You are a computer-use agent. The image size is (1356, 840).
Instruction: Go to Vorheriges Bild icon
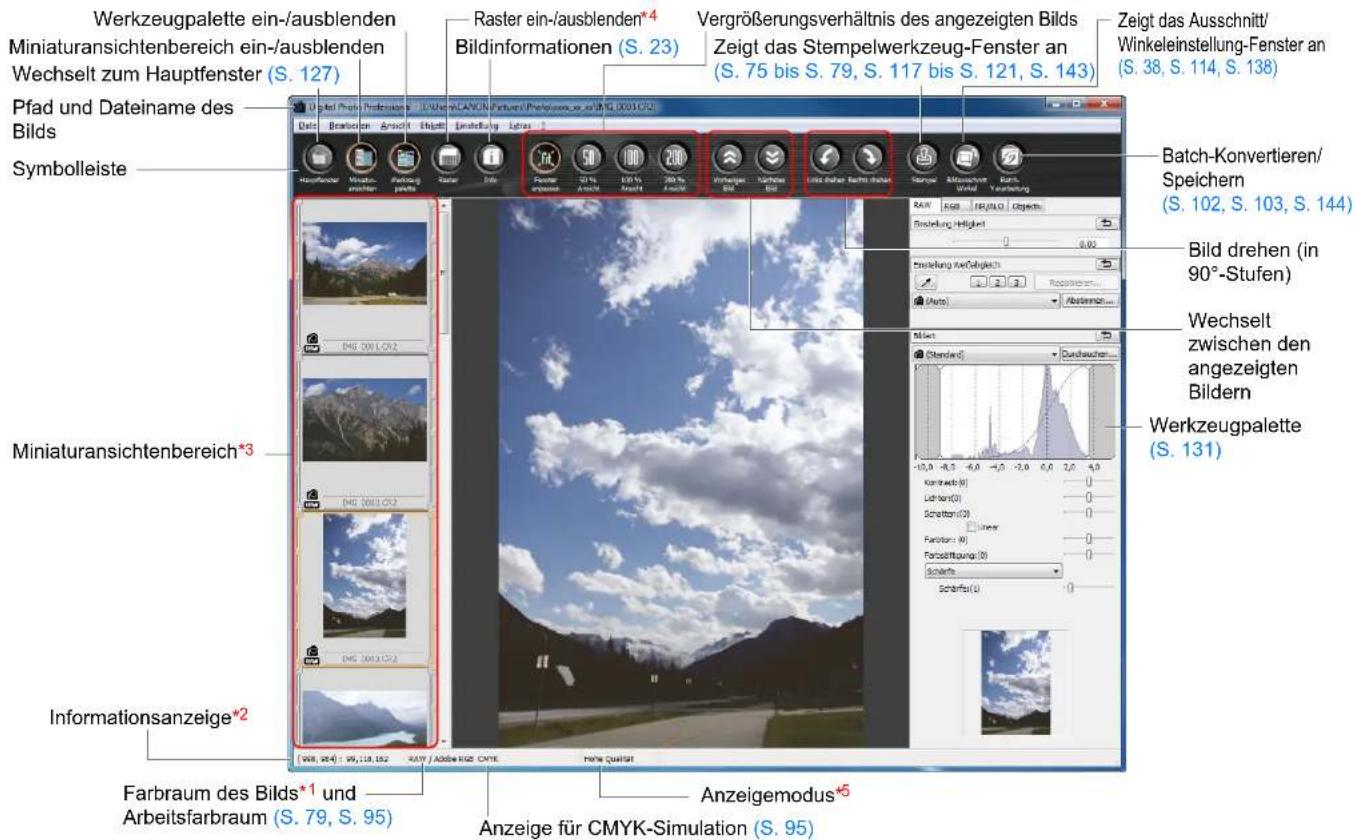(729, 157)
